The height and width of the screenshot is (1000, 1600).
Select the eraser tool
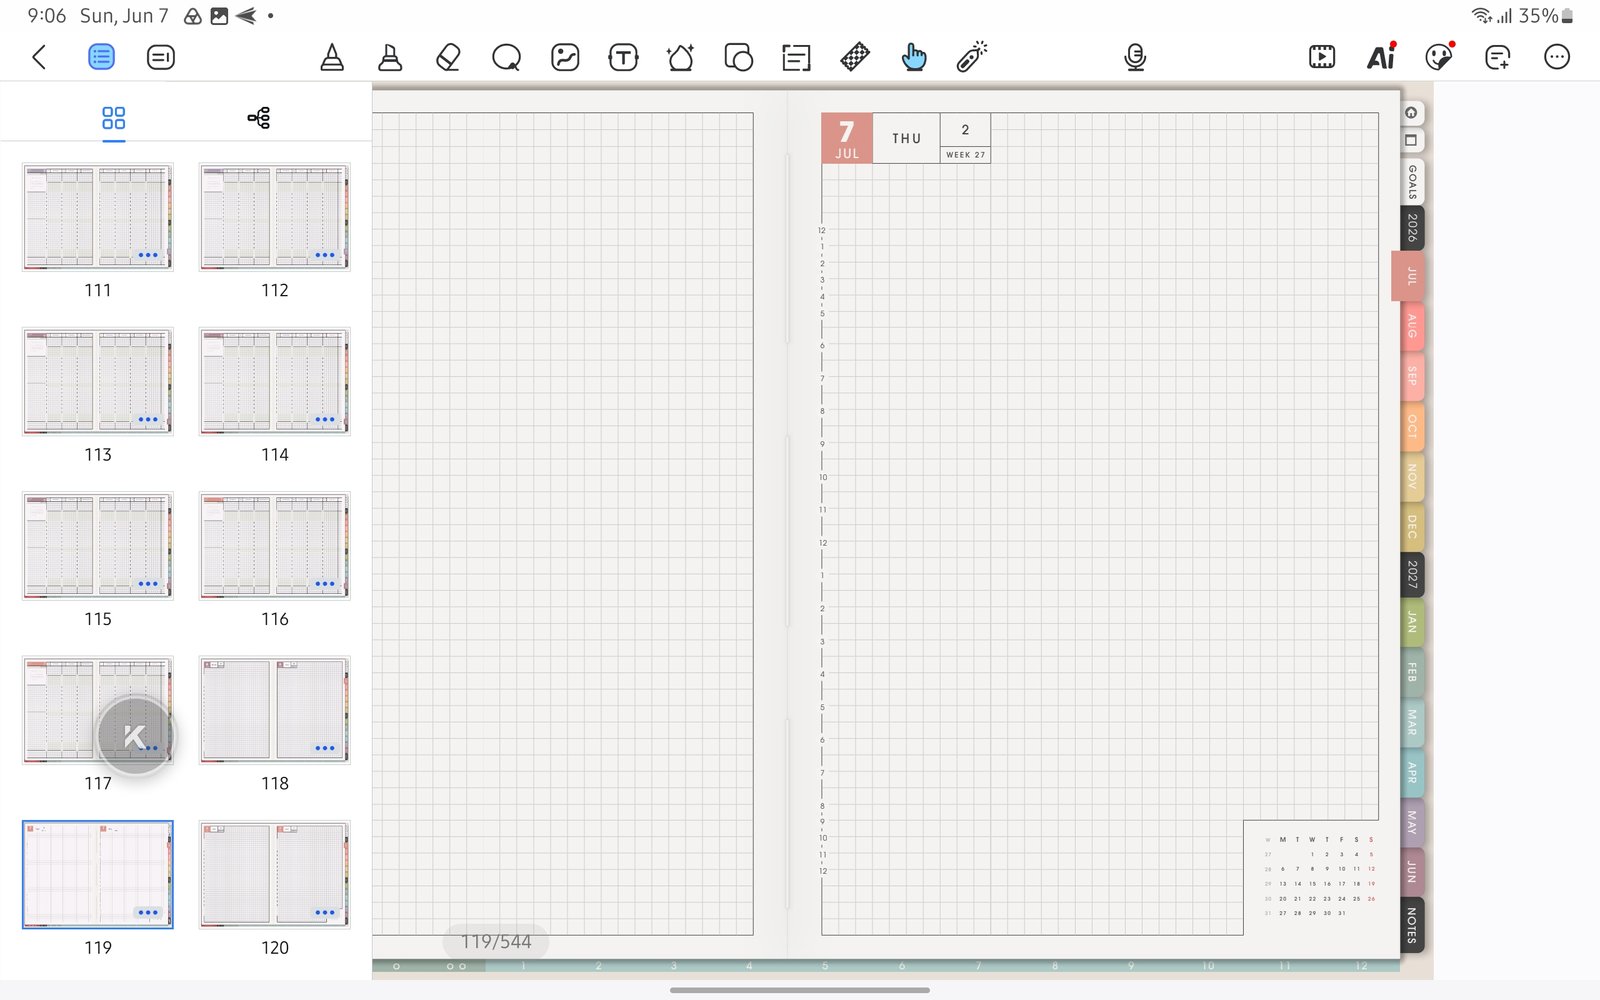(448, 57)
